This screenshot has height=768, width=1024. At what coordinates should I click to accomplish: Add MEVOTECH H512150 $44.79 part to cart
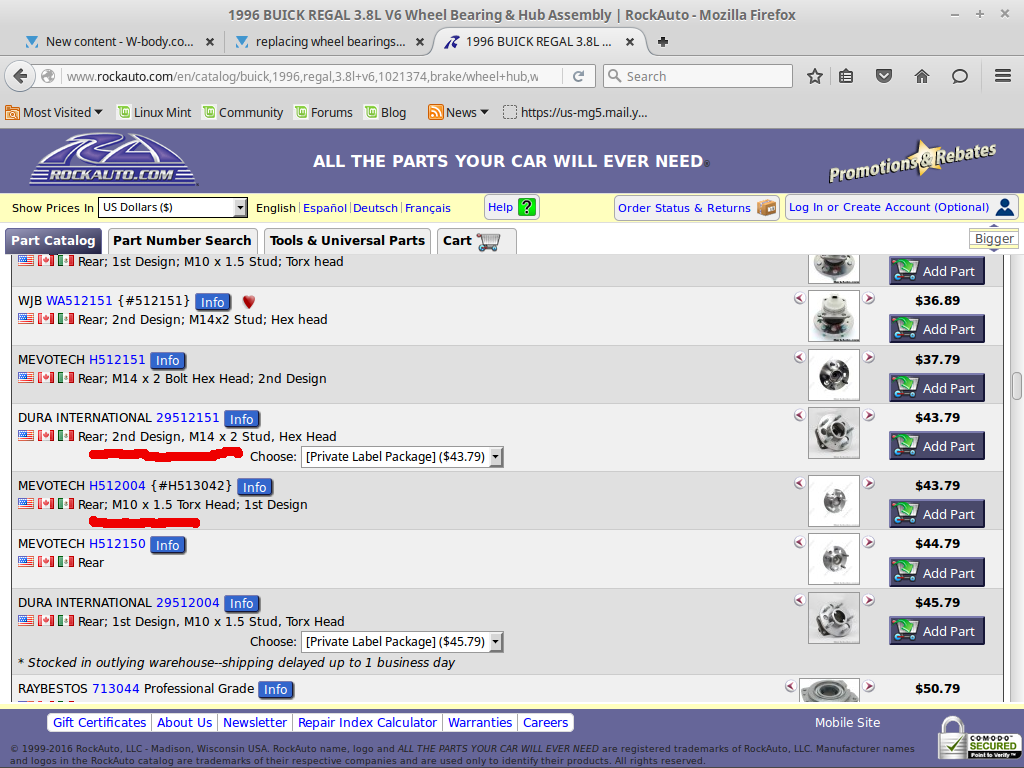[936, 573]
